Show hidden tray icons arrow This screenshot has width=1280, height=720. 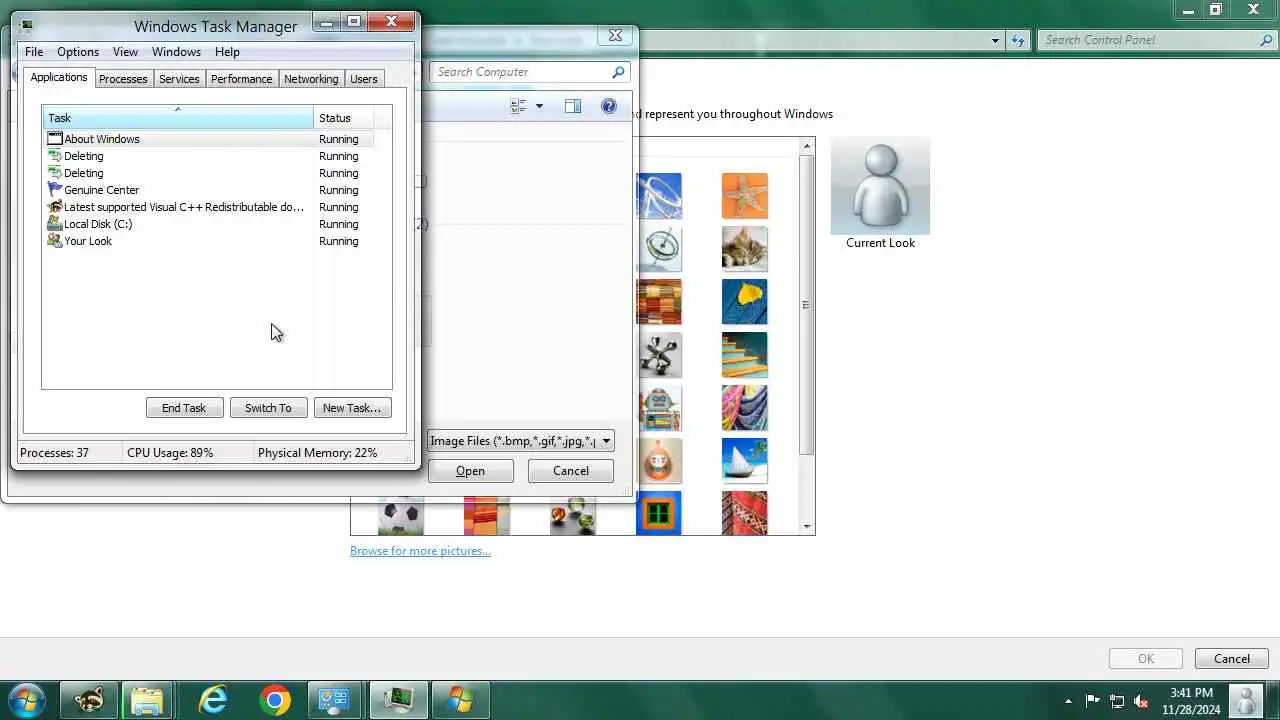tap(1068, 701)
